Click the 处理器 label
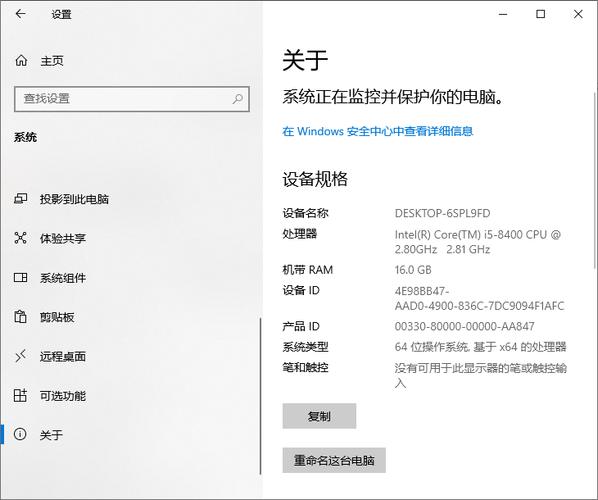Viewport: 598px width, 500px height. (300, 234)
